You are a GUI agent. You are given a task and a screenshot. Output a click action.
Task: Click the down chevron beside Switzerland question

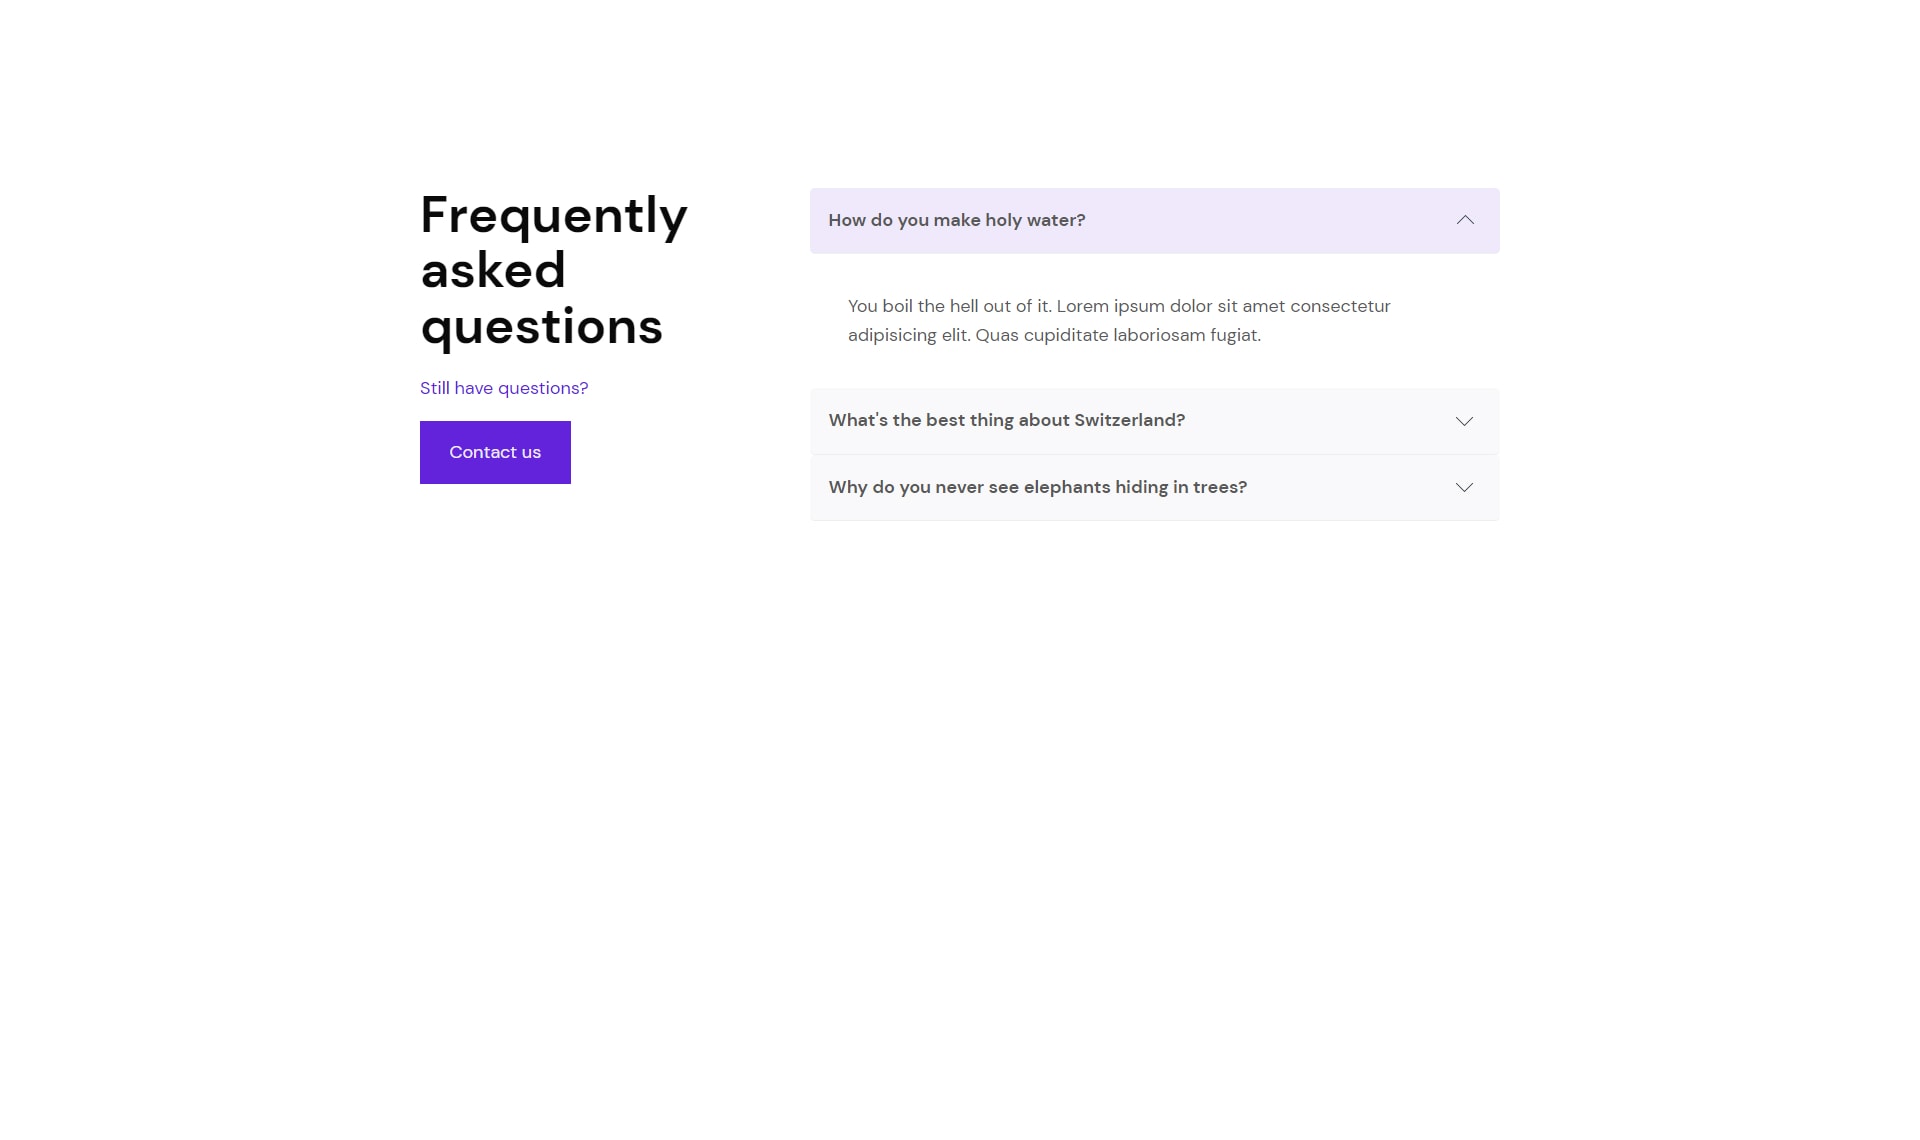(x=1464, y=421)
